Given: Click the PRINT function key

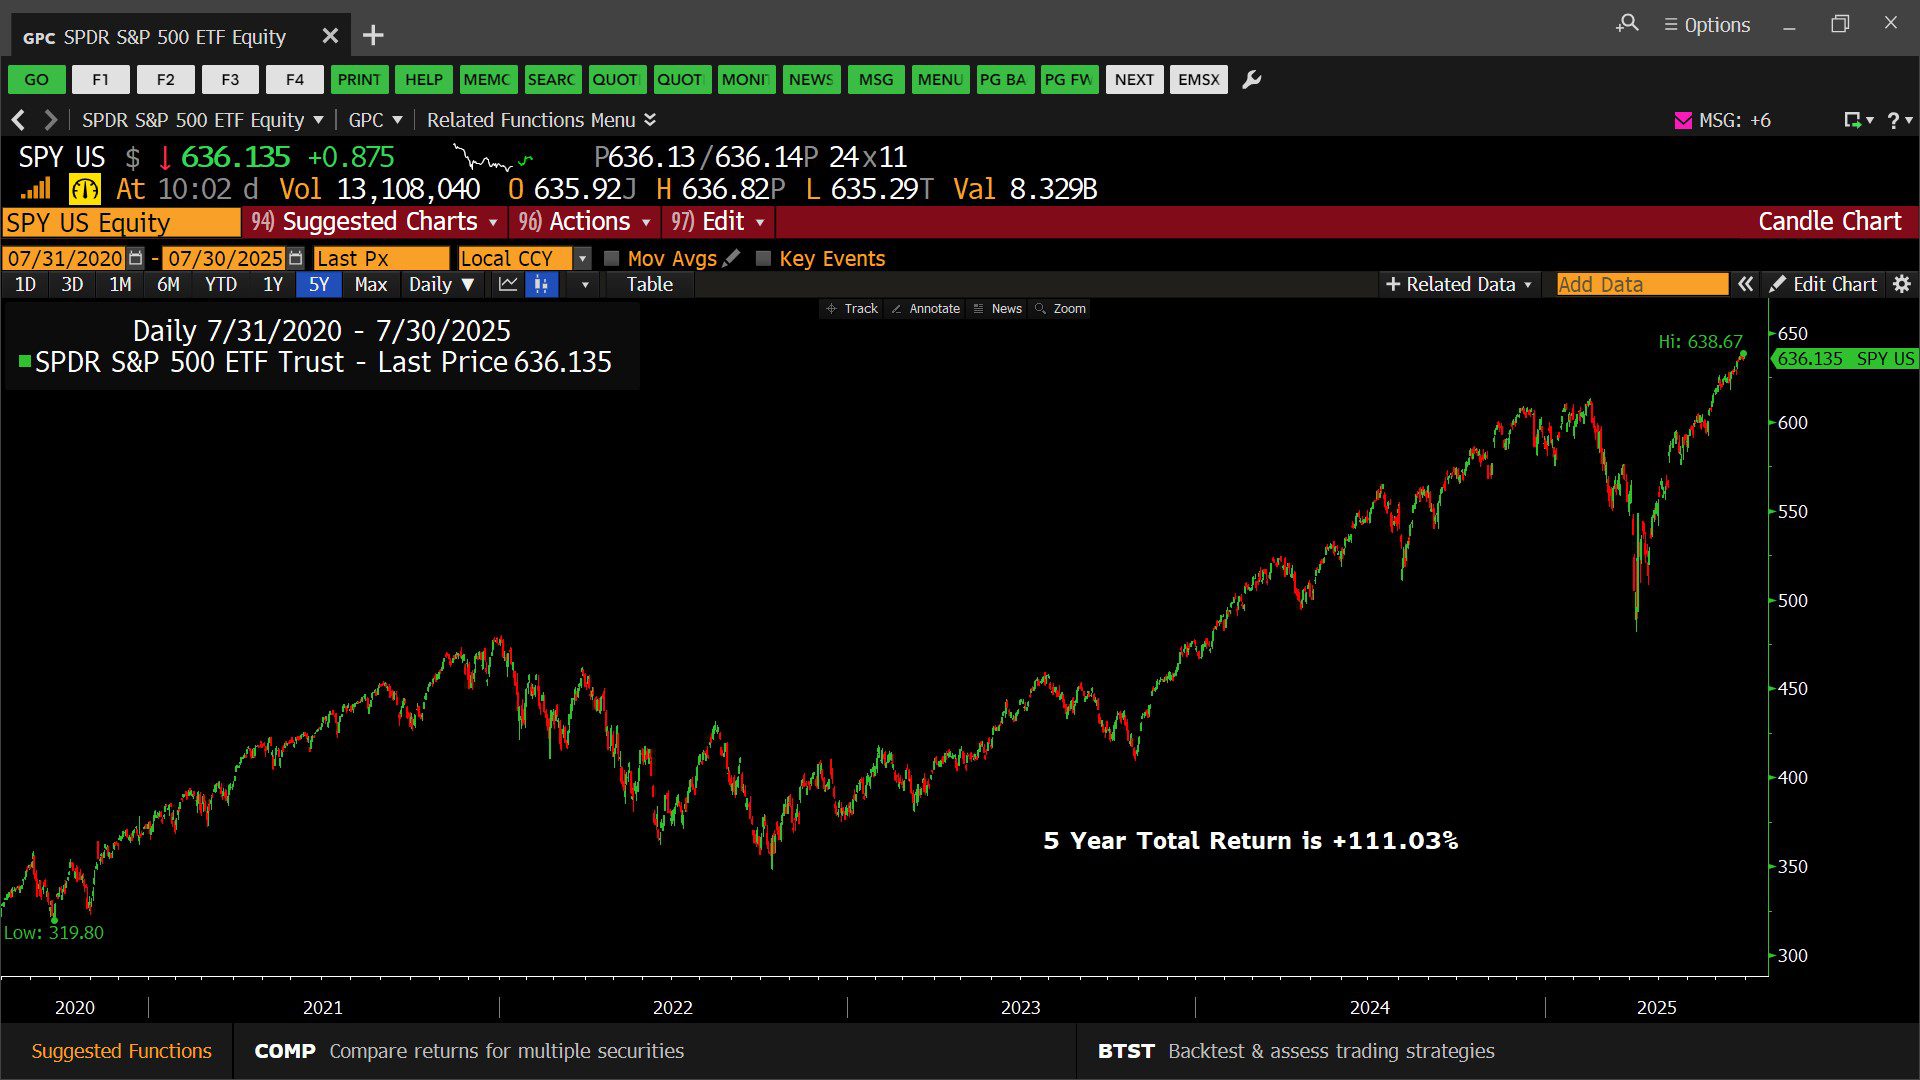Looking at the screenshot, I should pyautogui.click(x=359, y=80).
